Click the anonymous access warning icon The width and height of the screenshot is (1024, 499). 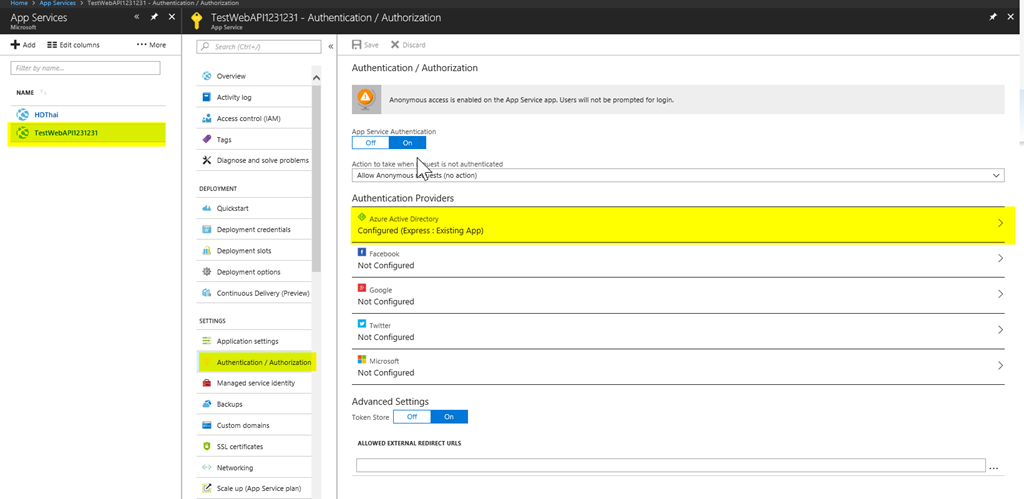(x=366, y=99)
